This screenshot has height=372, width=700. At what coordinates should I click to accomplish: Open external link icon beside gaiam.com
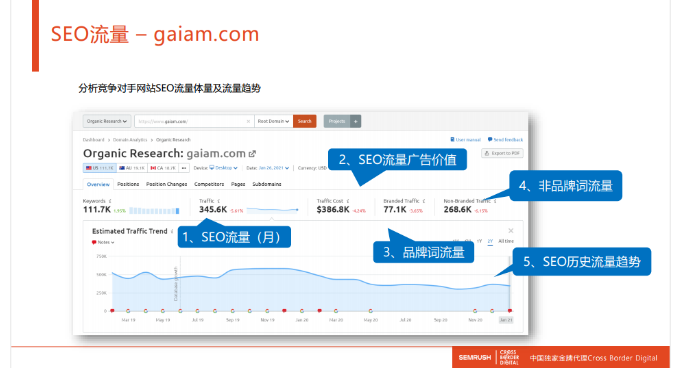tap(252, 154)
